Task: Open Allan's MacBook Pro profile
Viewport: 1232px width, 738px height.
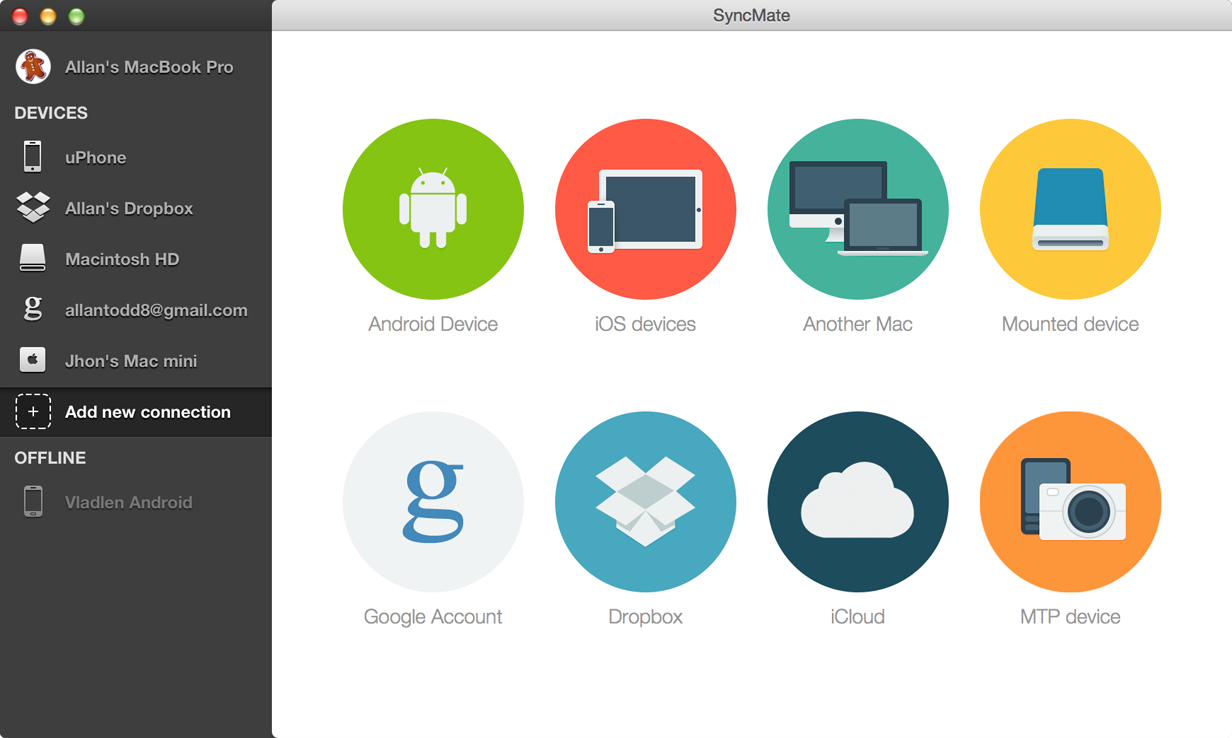Action: pyautogui.click(x=148, y=67)
